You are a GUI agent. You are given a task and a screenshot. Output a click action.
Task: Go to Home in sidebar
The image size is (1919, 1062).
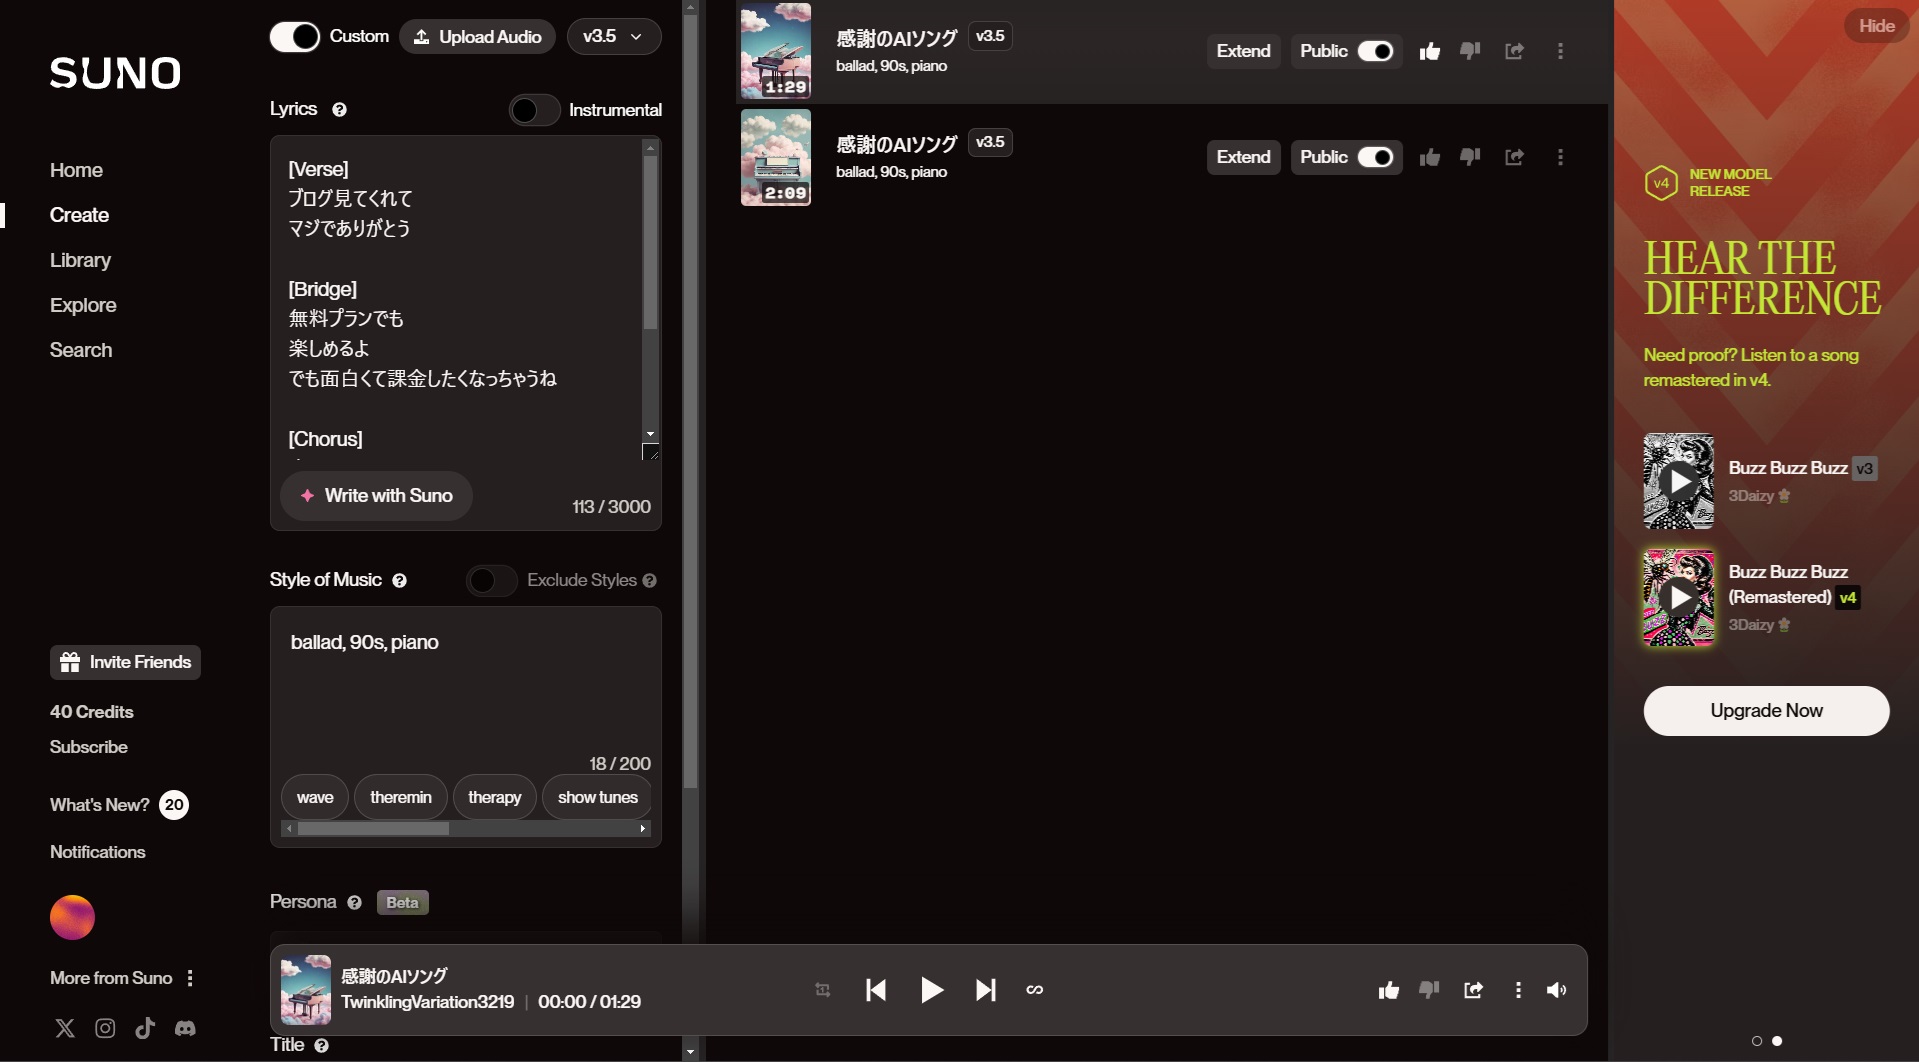click(x=76, y=170)
